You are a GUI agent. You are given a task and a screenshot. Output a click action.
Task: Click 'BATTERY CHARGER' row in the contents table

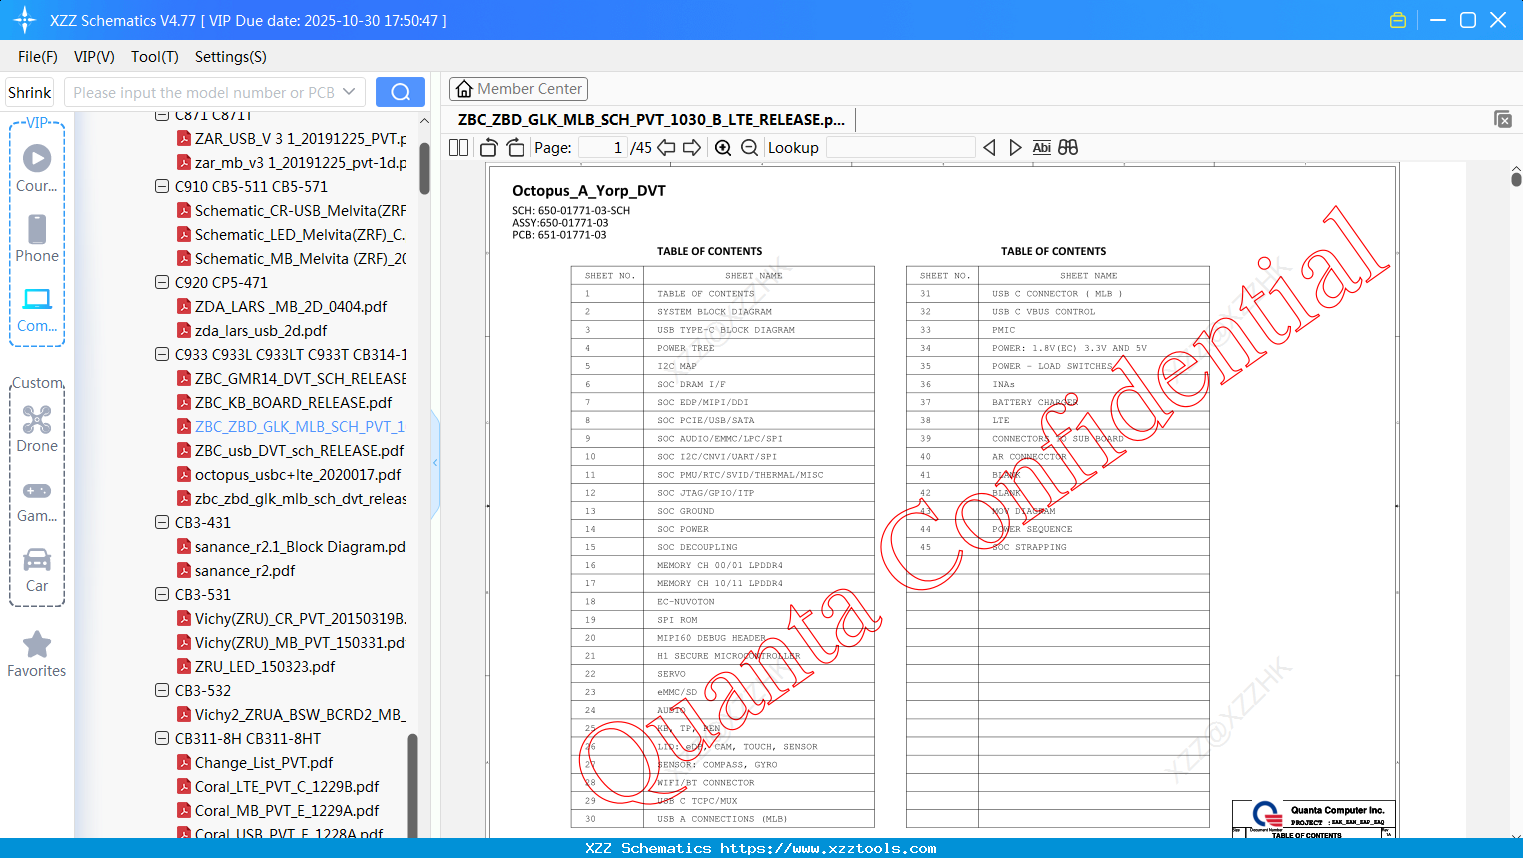click(x=1034, y=402)
